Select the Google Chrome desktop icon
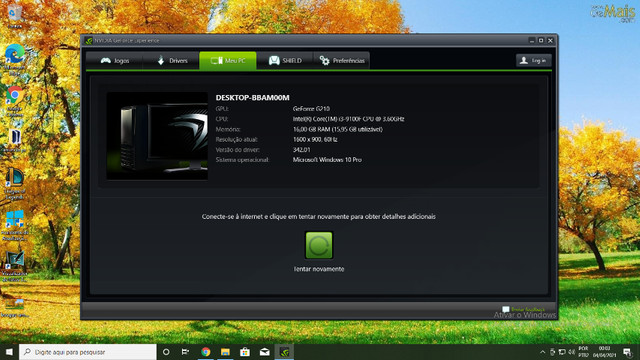640x360 pixels. [x=14, y=101]
